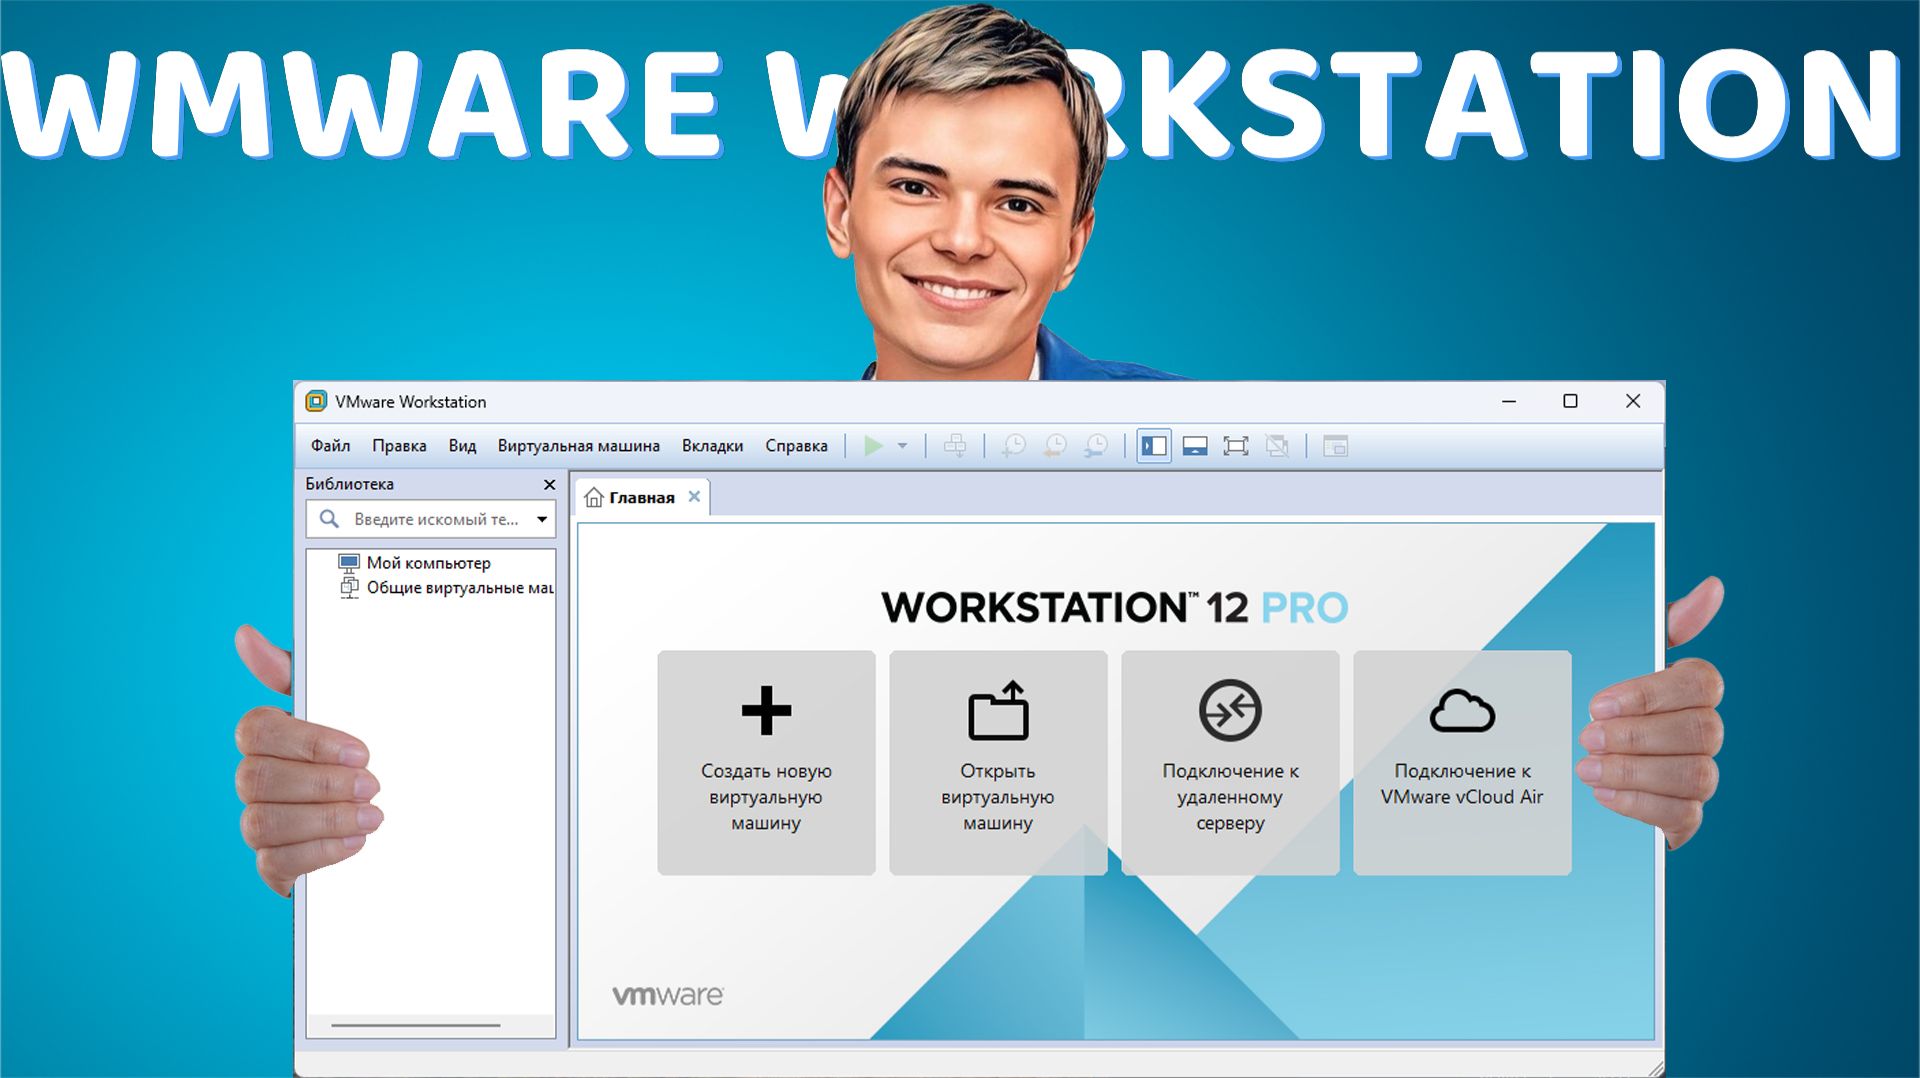Open the Виртуальная машина menu

[578, 445]
